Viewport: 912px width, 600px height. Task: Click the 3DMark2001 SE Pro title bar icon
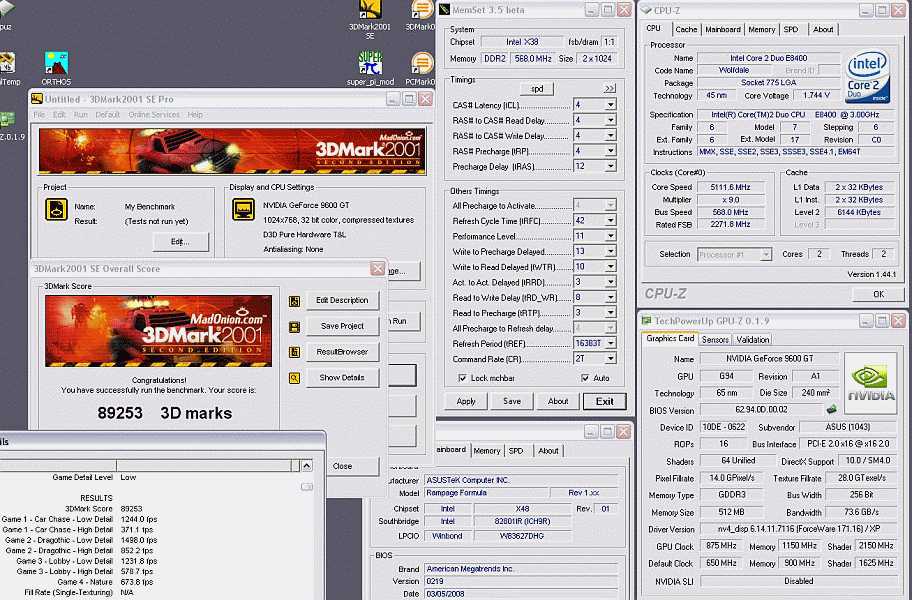click(x=37, y=99)
